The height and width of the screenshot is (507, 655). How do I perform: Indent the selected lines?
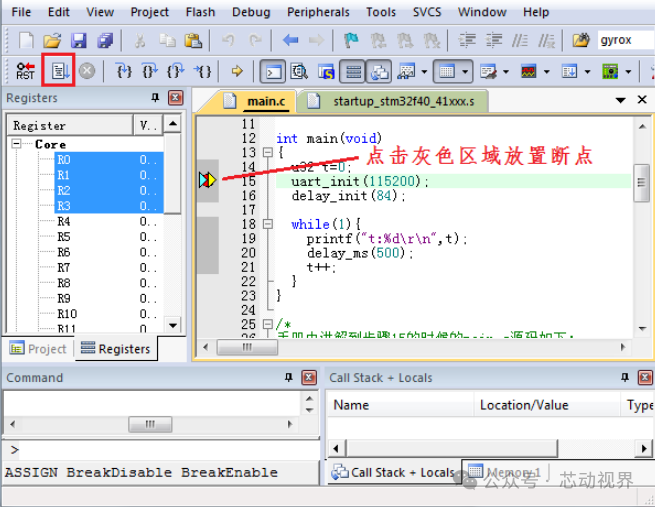pyautogui.click(x=467, y=41)
